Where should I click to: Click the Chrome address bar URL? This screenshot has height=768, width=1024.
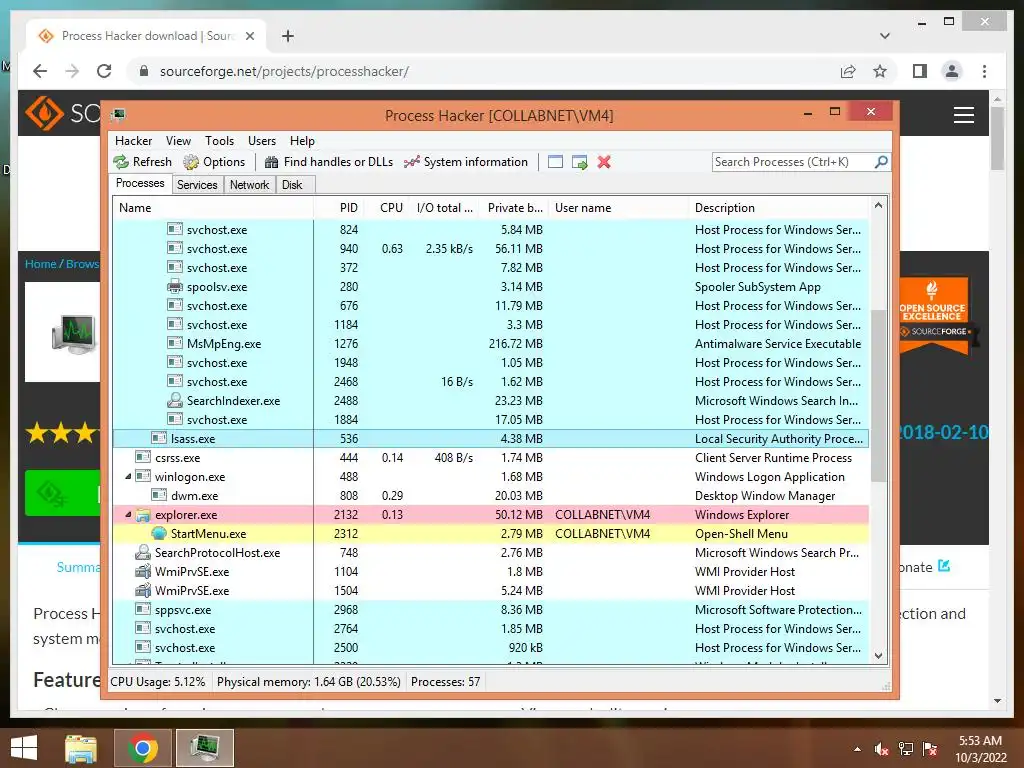tap(284, 71)
